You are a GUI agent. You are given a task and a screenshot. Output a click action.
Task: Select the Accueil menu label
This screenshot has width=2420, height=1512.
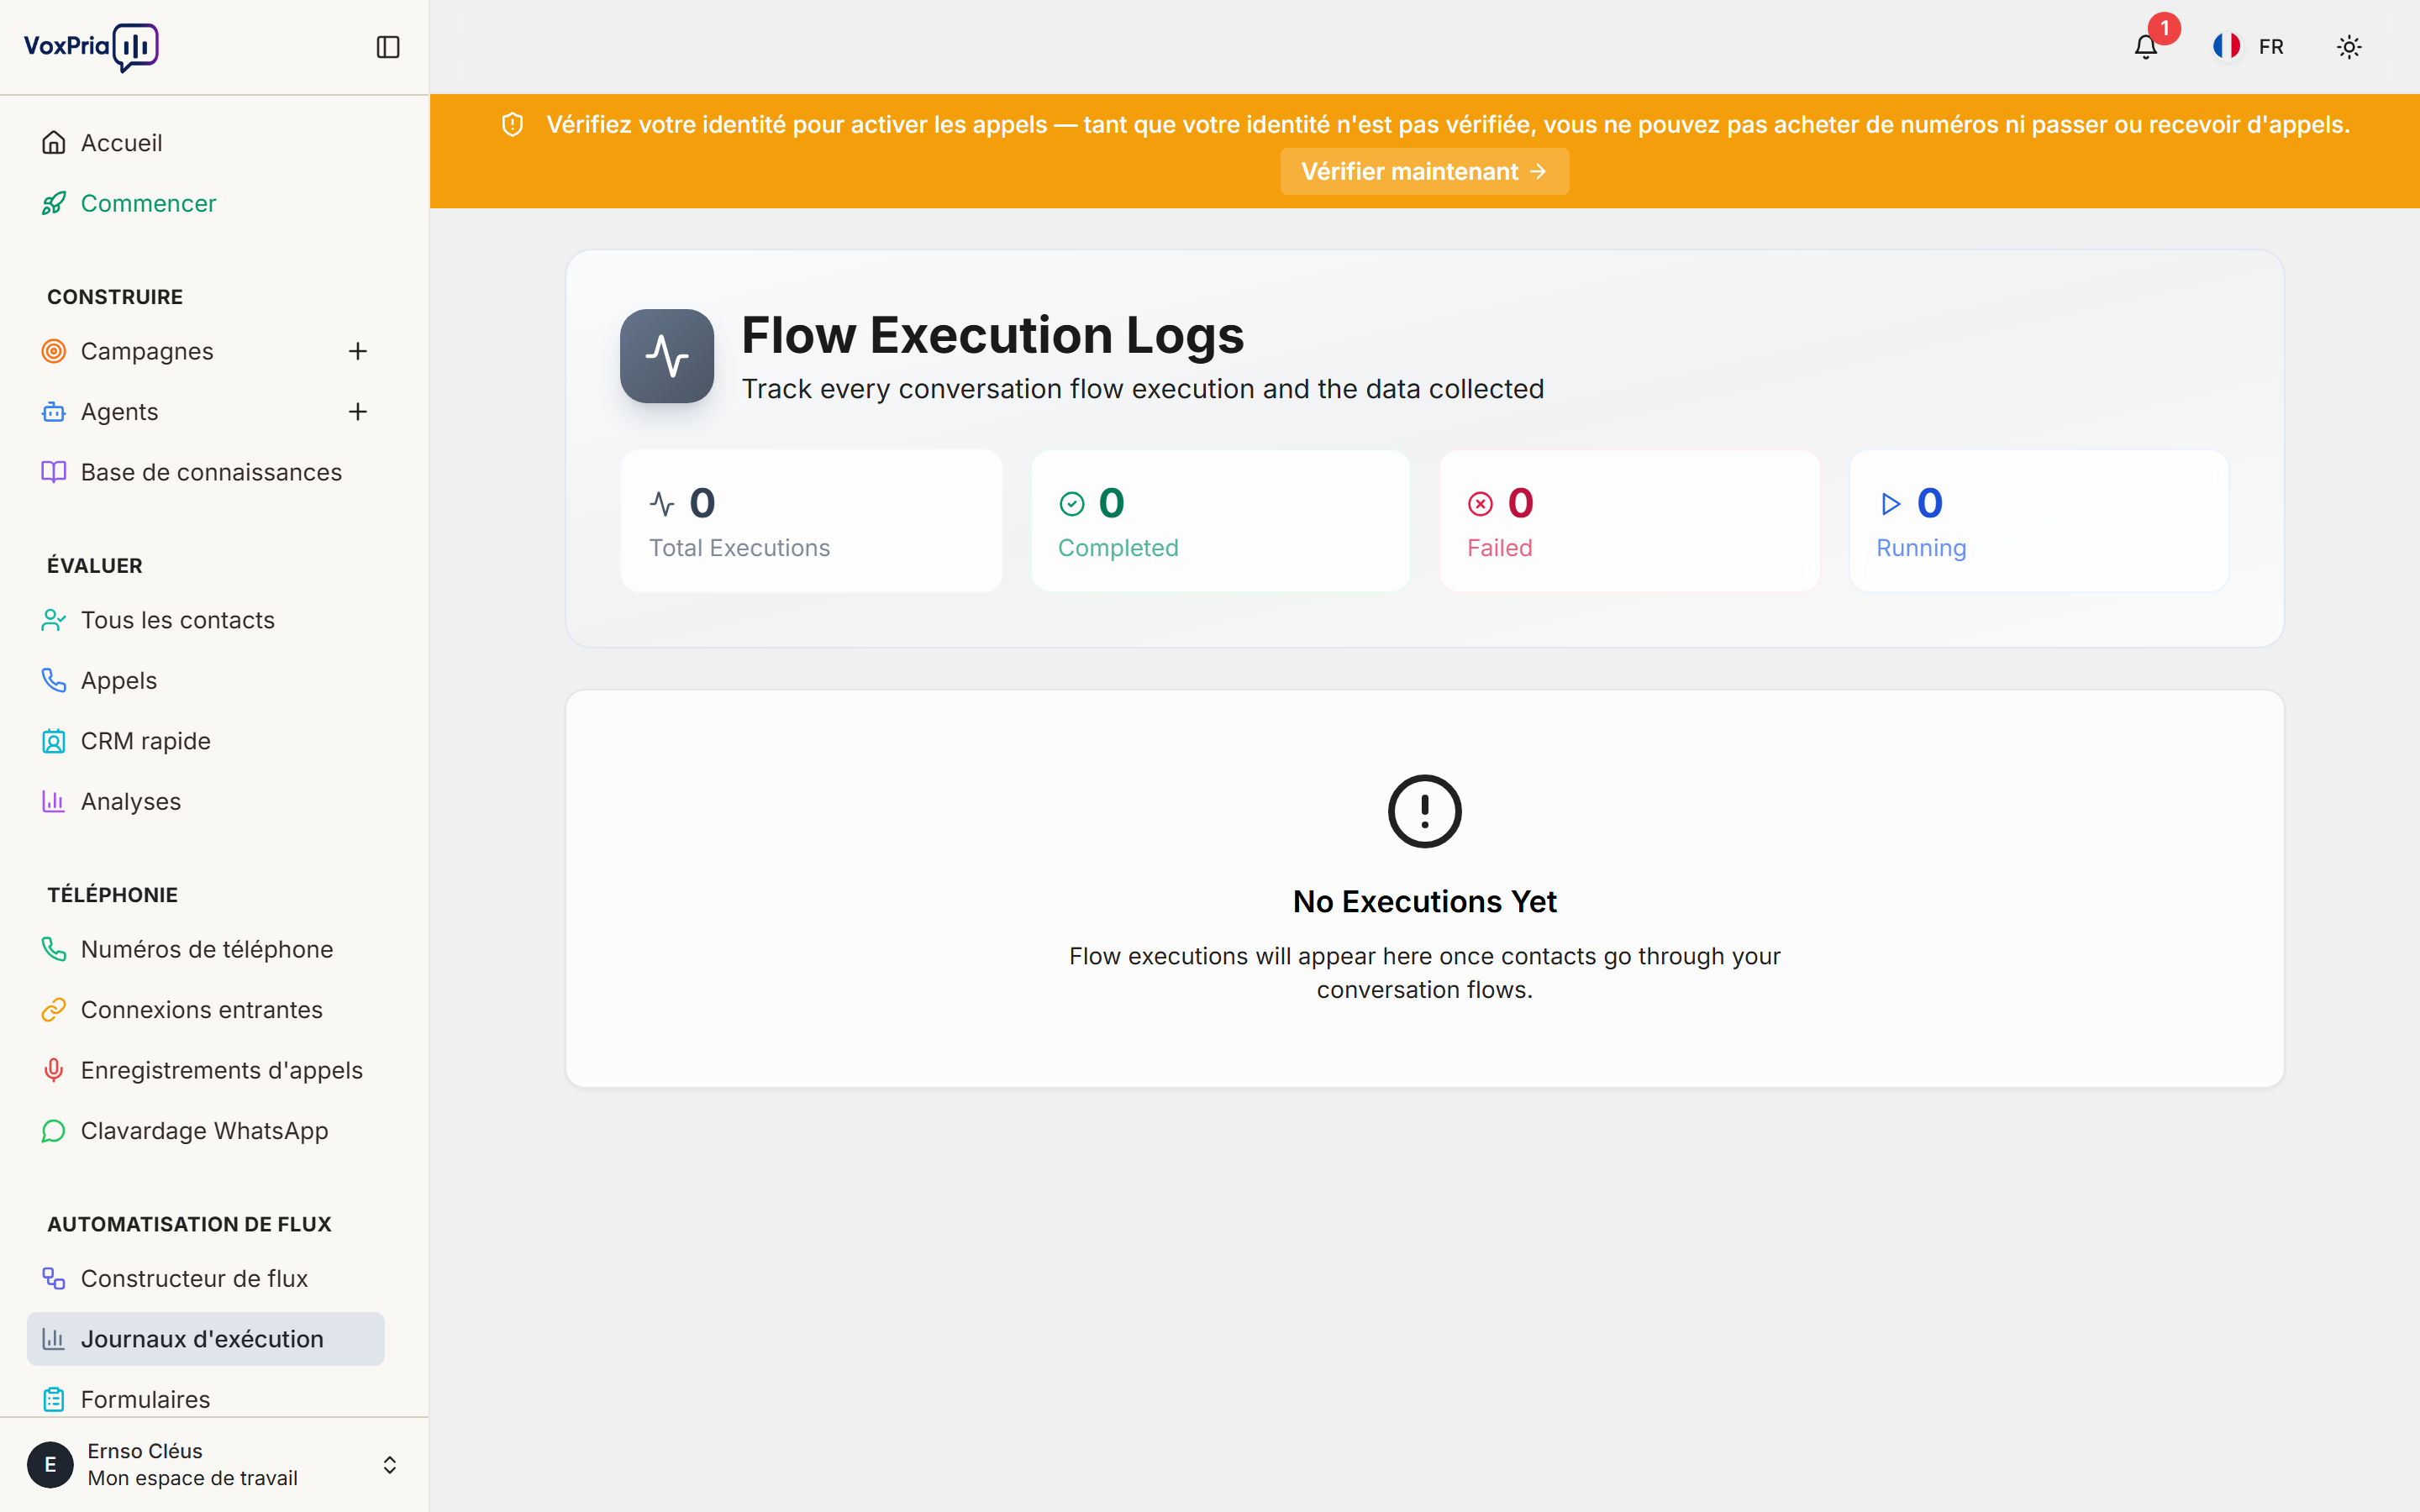(x=121, y=143)
